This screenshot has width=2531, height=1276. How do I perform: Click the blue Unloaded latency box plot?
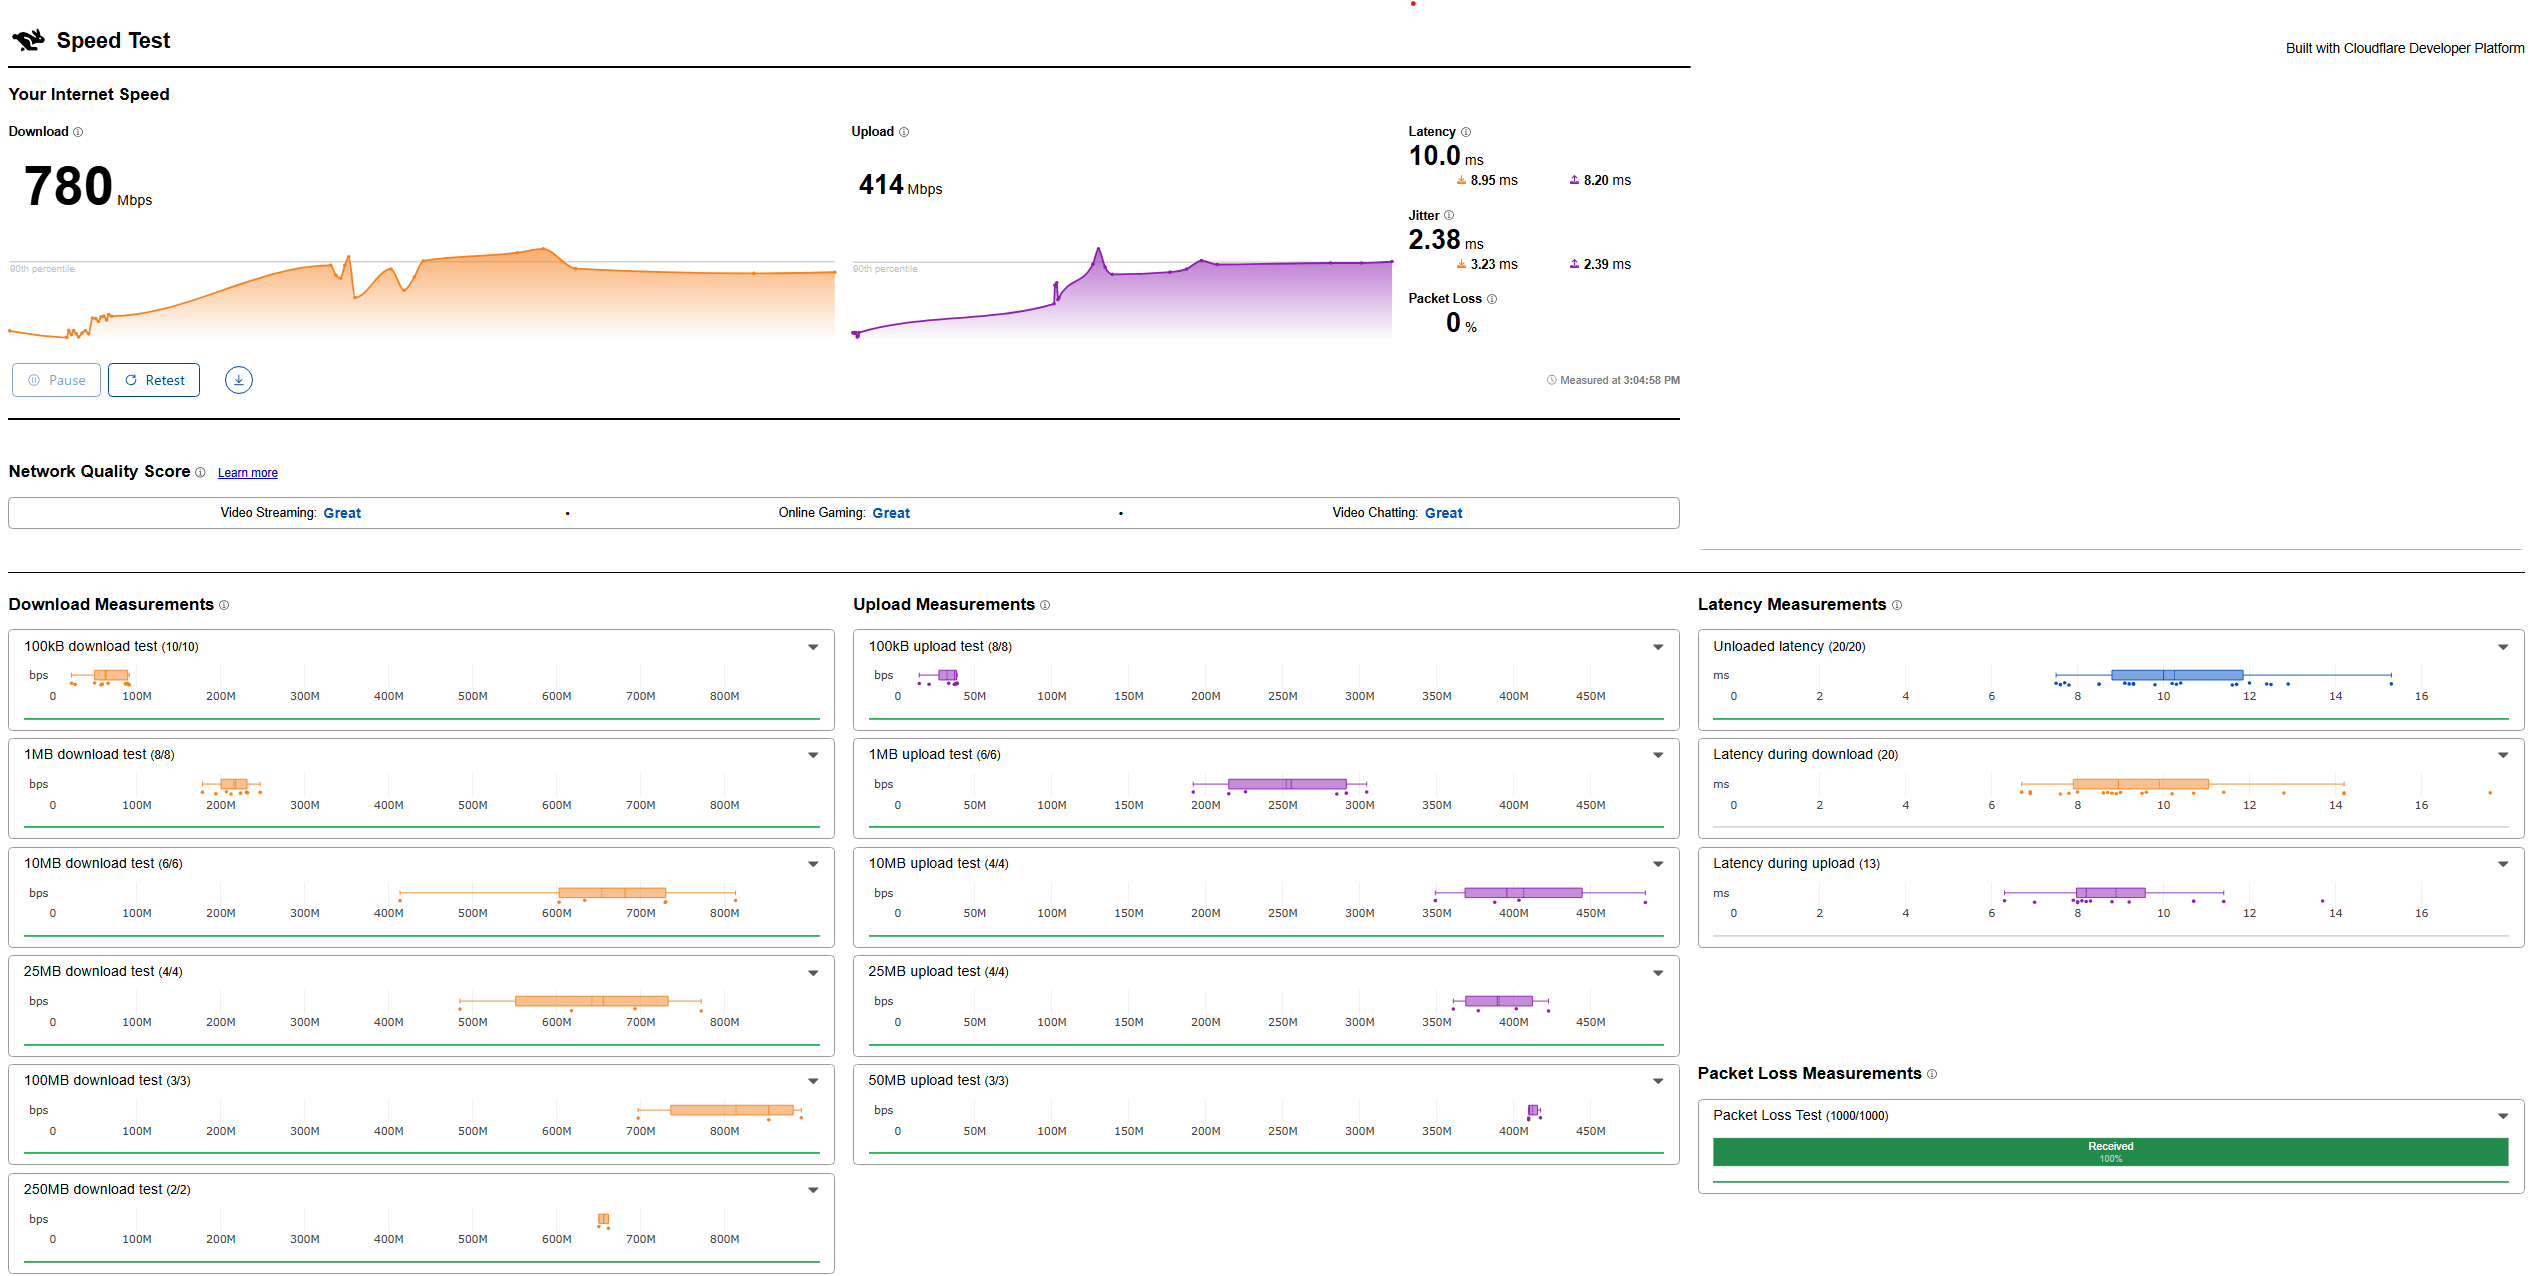click(2222, 676)
